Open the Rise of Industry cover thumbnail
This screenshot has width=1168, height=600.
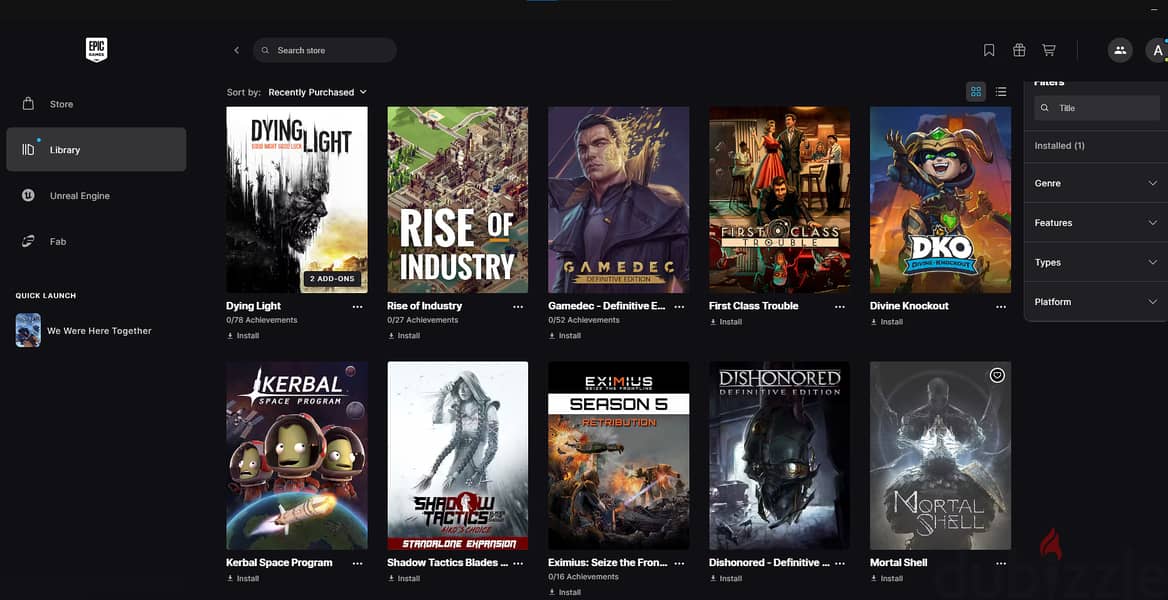coord(457,199)
